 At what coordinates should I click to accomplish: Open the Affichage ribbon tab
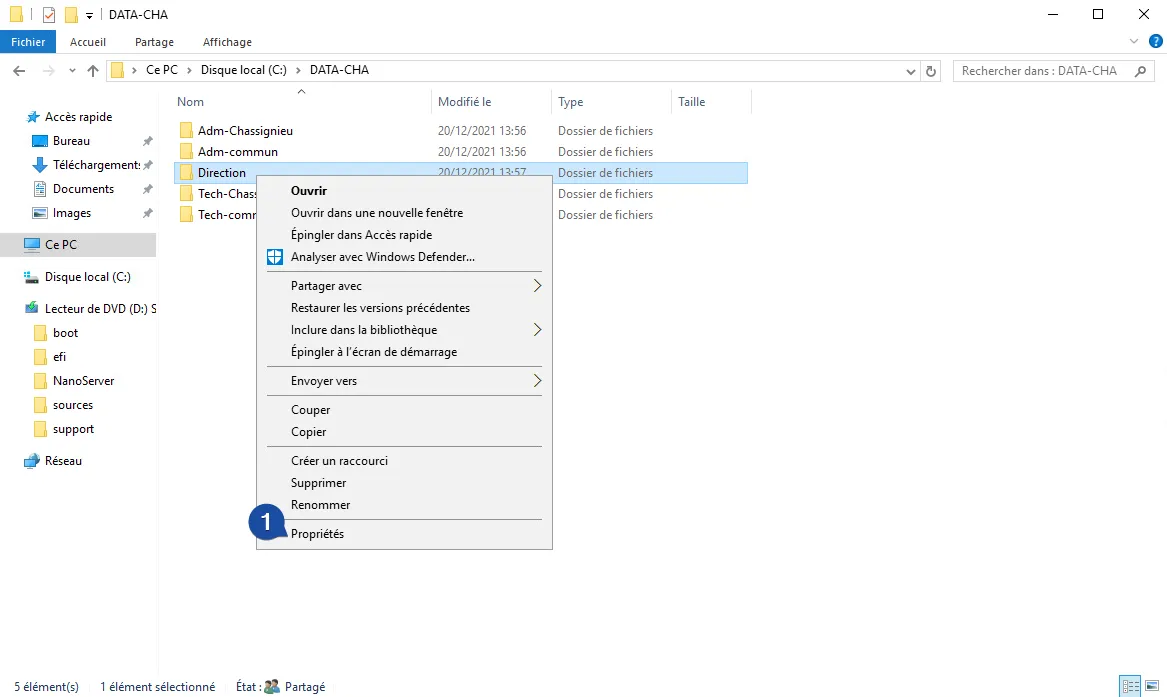coord(227,42)
